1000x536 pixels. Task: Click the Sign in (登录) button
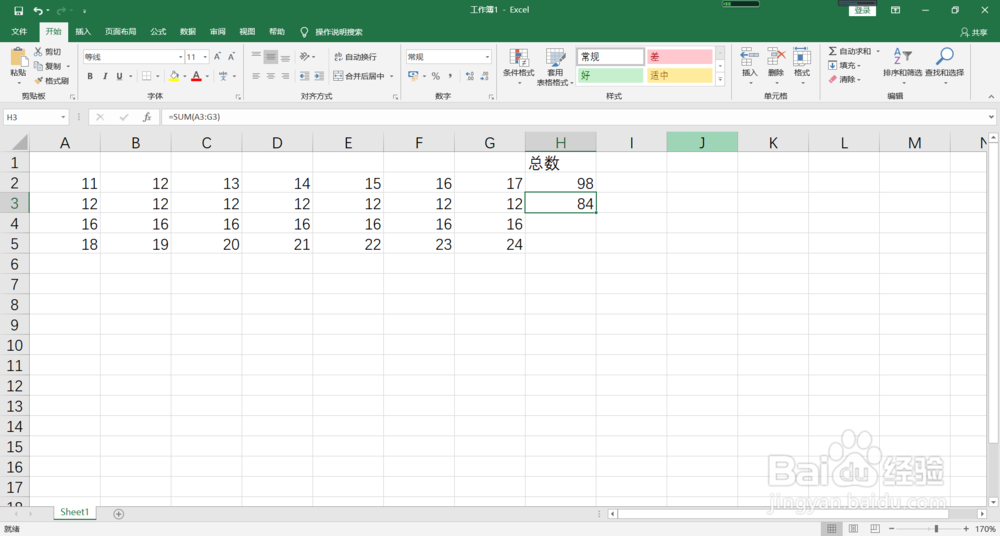click(862, 11)
